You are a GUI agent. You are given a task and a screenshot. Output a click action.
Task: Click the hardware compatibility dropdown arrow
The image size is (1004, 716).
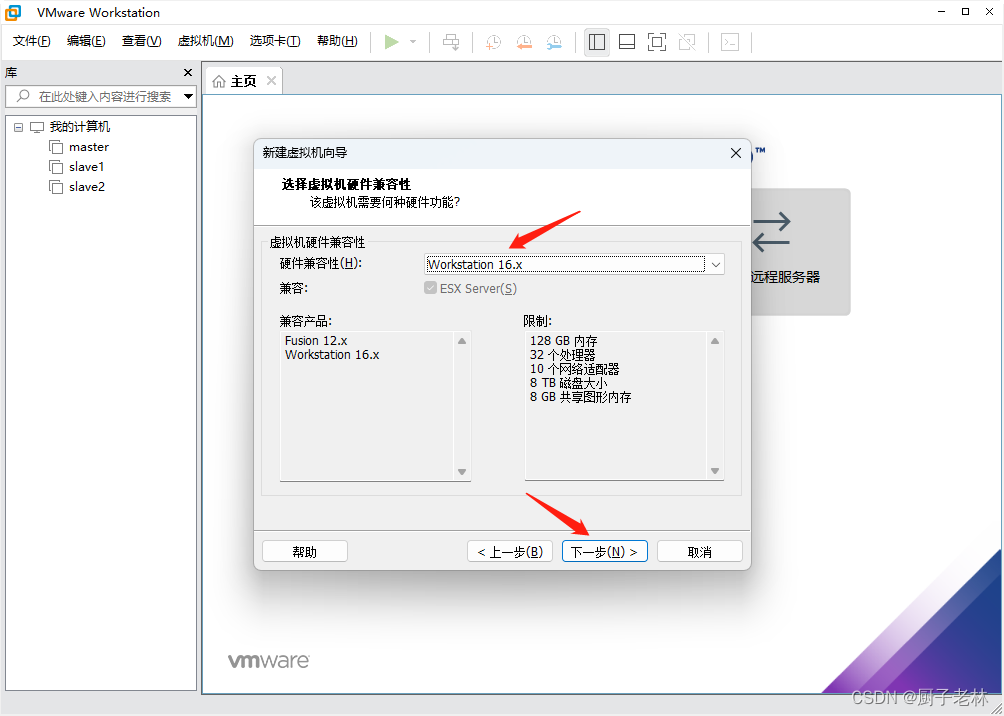[x=716, y=264]
